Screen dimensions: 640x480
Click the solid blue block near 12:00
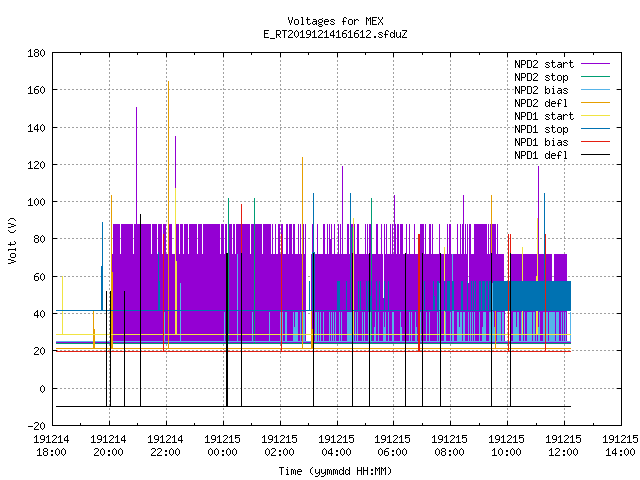(x=531, y=296)
